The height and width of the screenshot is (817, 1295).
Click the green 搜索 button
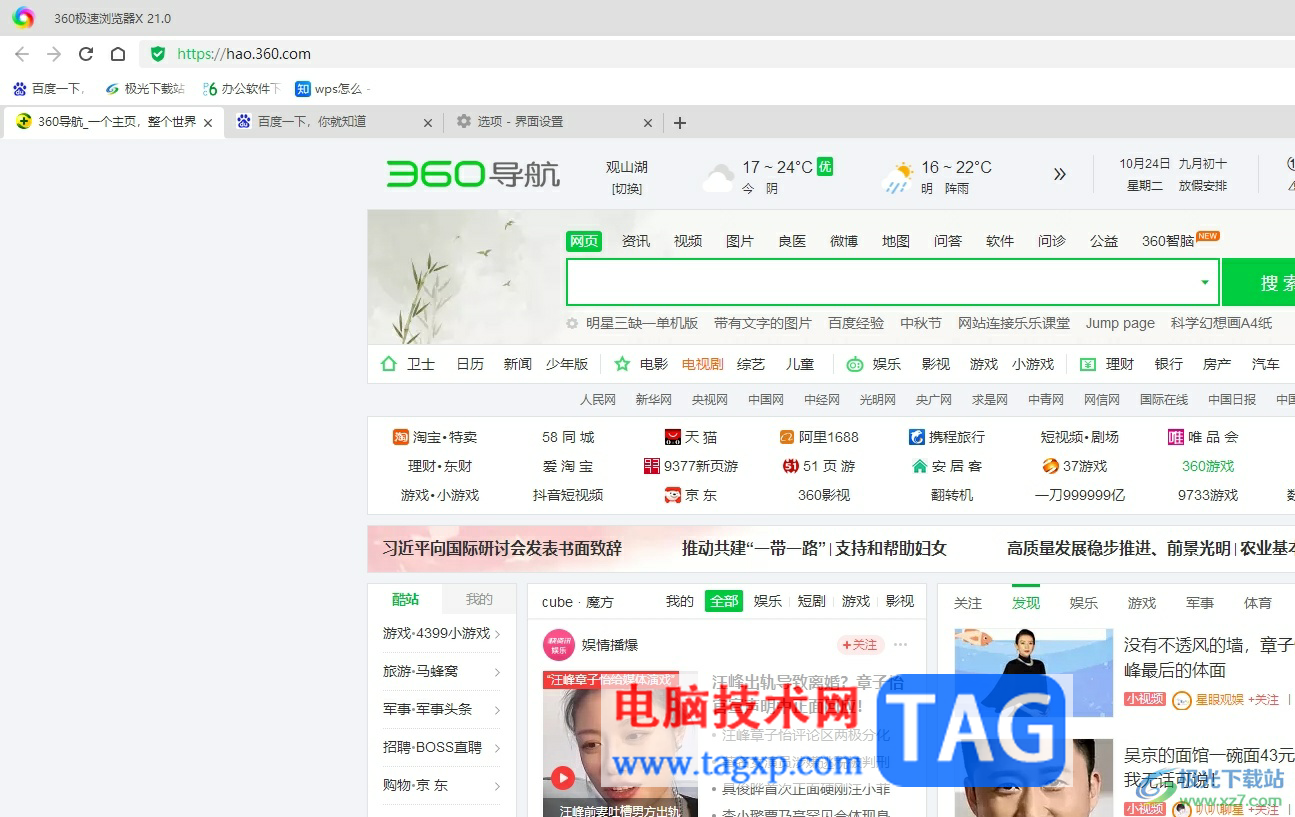tap(1258, 282)
